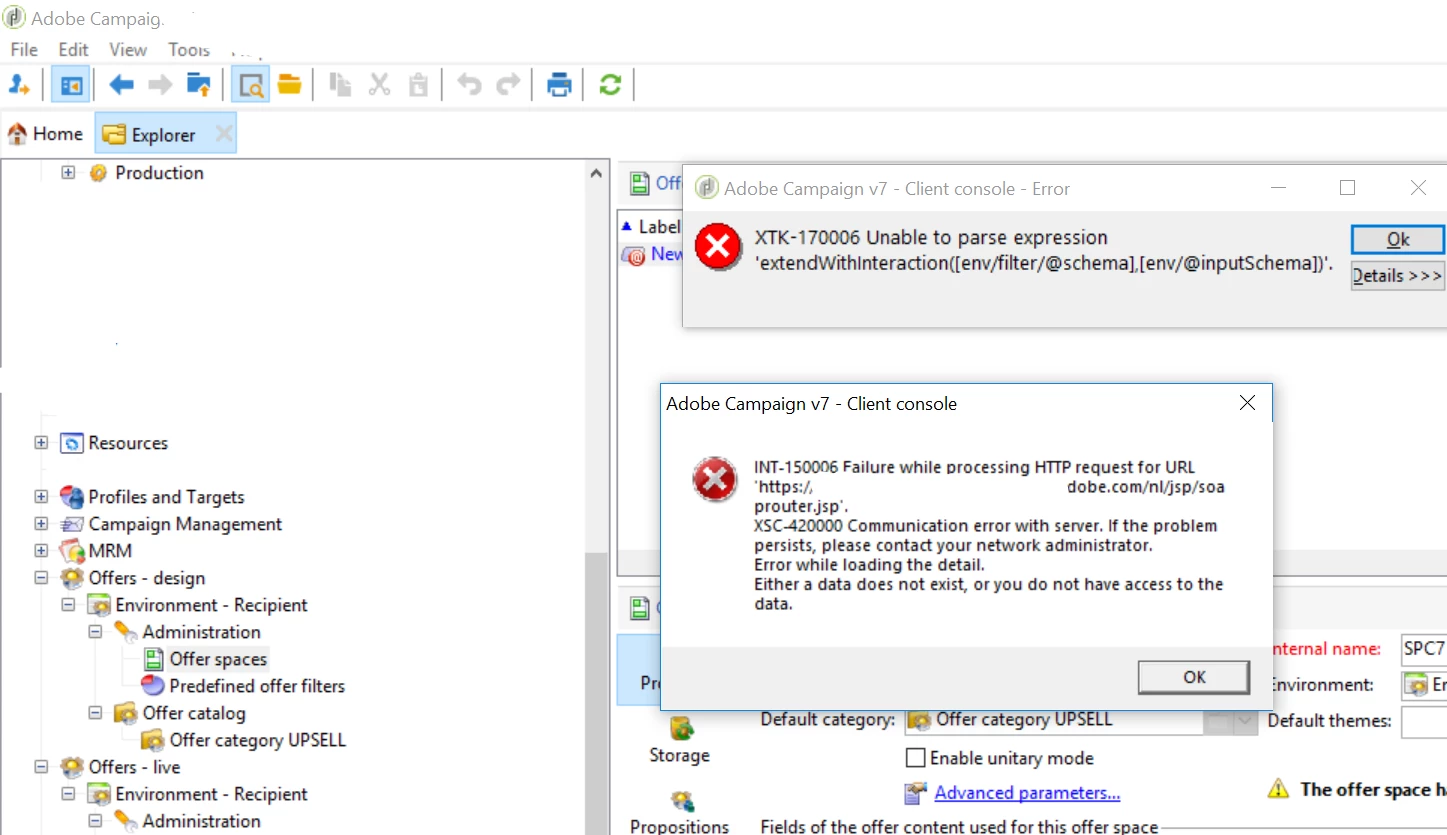1447x835 pixels.
Task: Collapse Administration under Offers - design
Action: (x=95, y=631)
